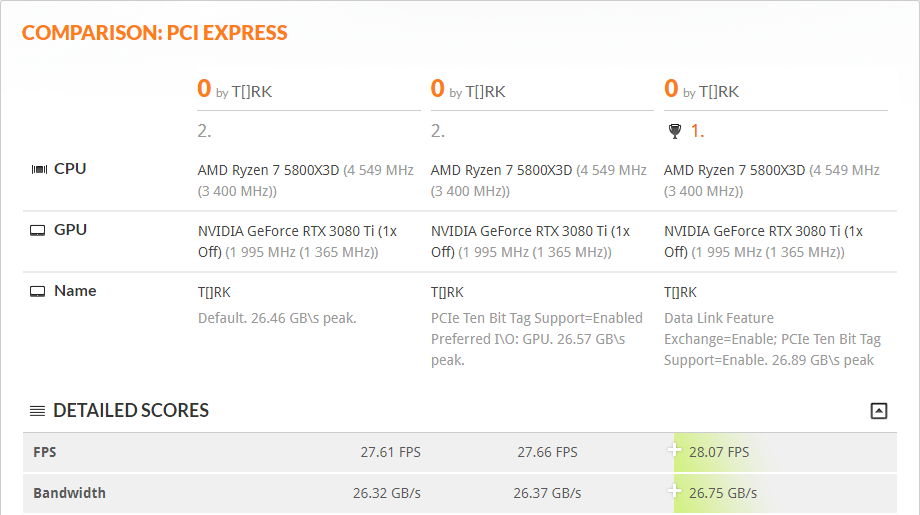
Task: Collapse the Detailed Scores section
Action: point(879,410)
